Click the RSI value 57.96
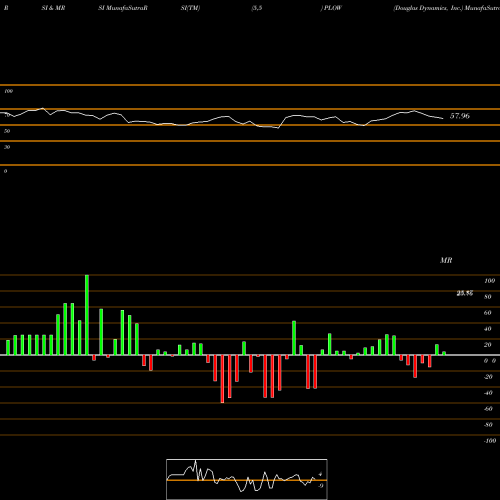The image size is (500, 500). tap(460, 116)
